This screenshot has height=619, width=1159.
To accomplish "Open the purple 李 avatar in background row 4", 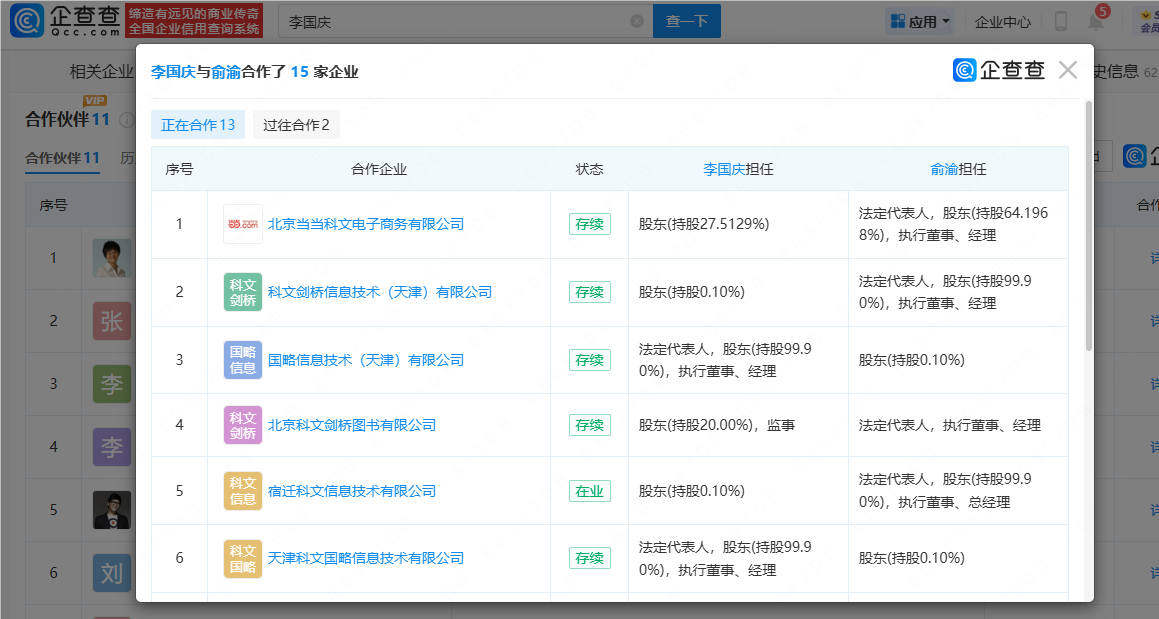I will pyautogui.click(x=112, y=447).
